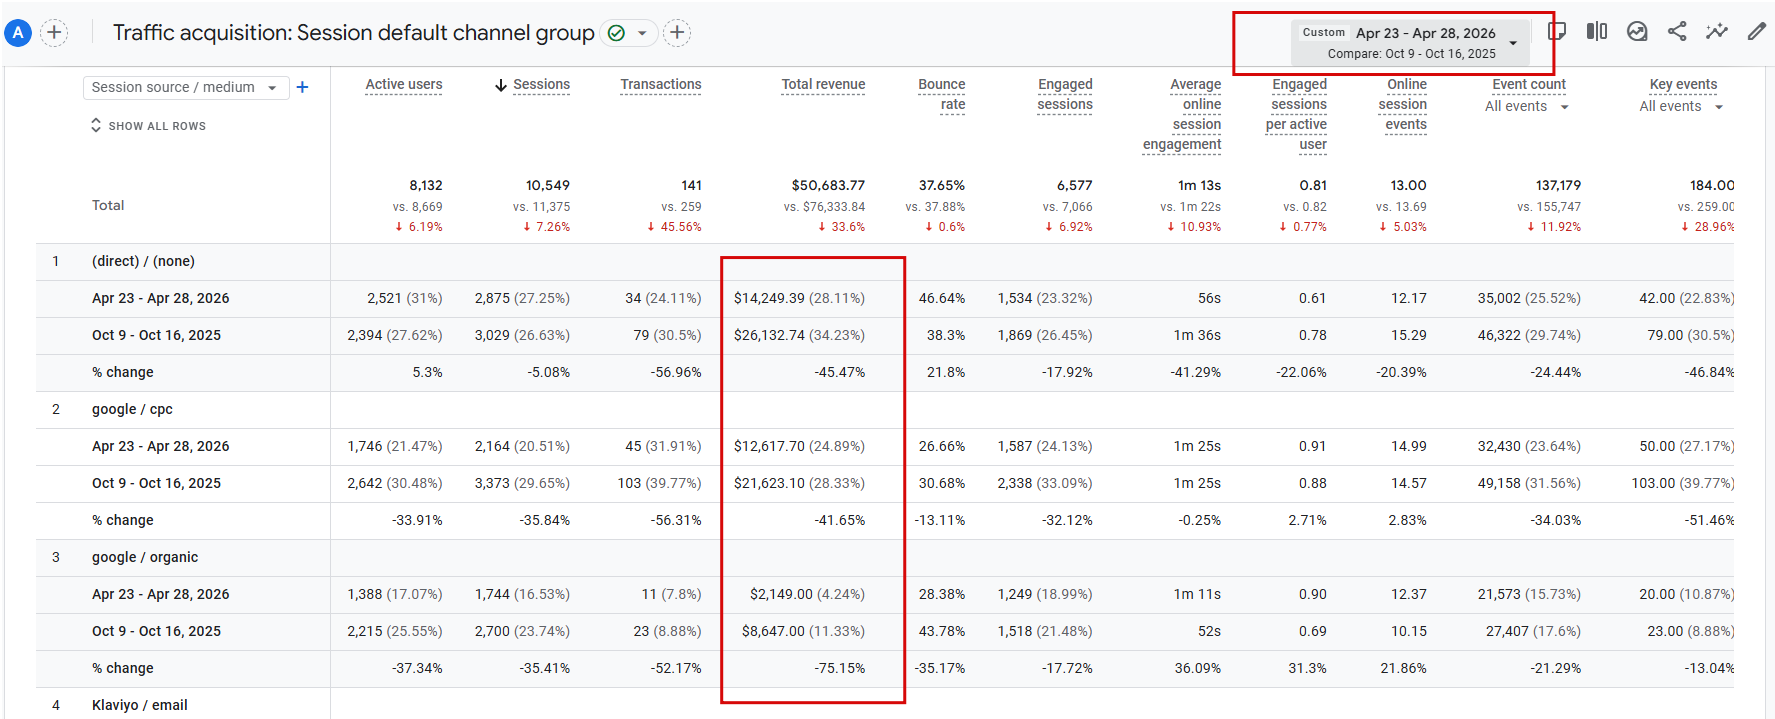The height and width of the screenshot is (719, 1775).
Task: Click the All Users segment 'A' badge
Action: point(18,33)
